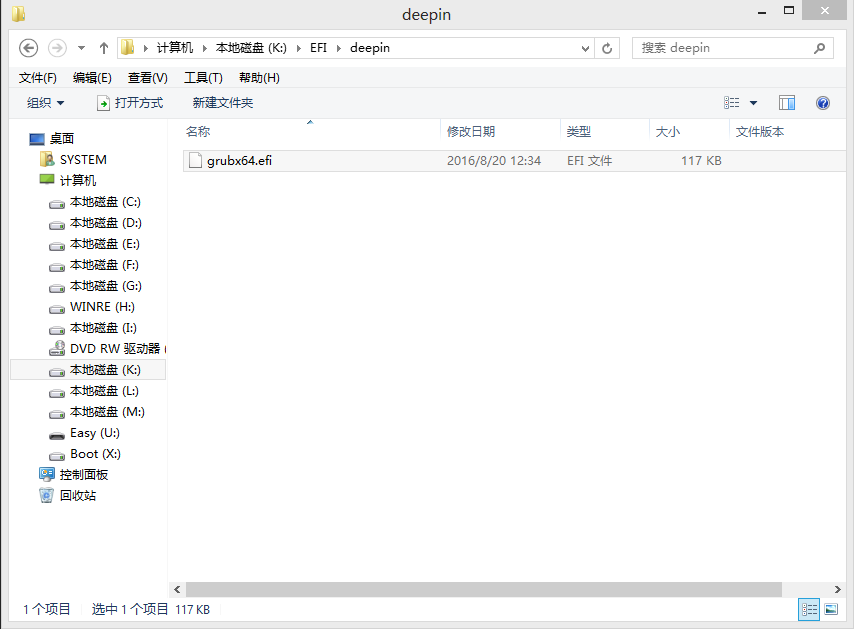
Task: Select the DVD RW 驱动器 tree entry
Action: 107,349
